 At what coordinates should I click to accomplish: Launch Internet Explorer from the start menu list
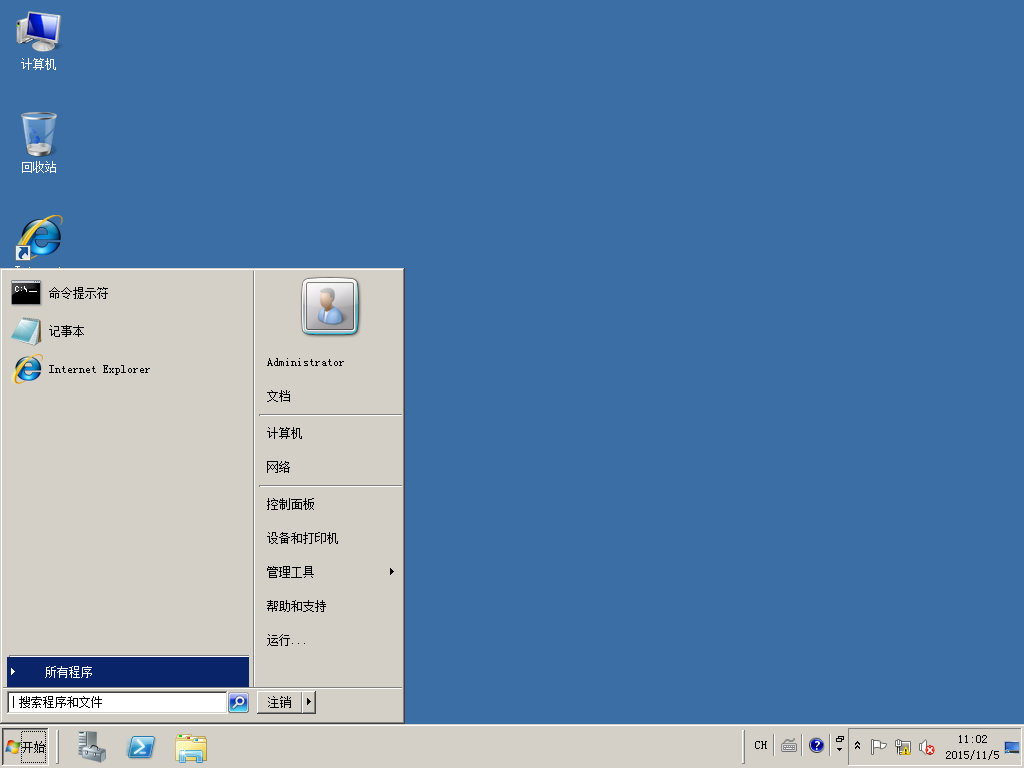[x=128, y=369]
